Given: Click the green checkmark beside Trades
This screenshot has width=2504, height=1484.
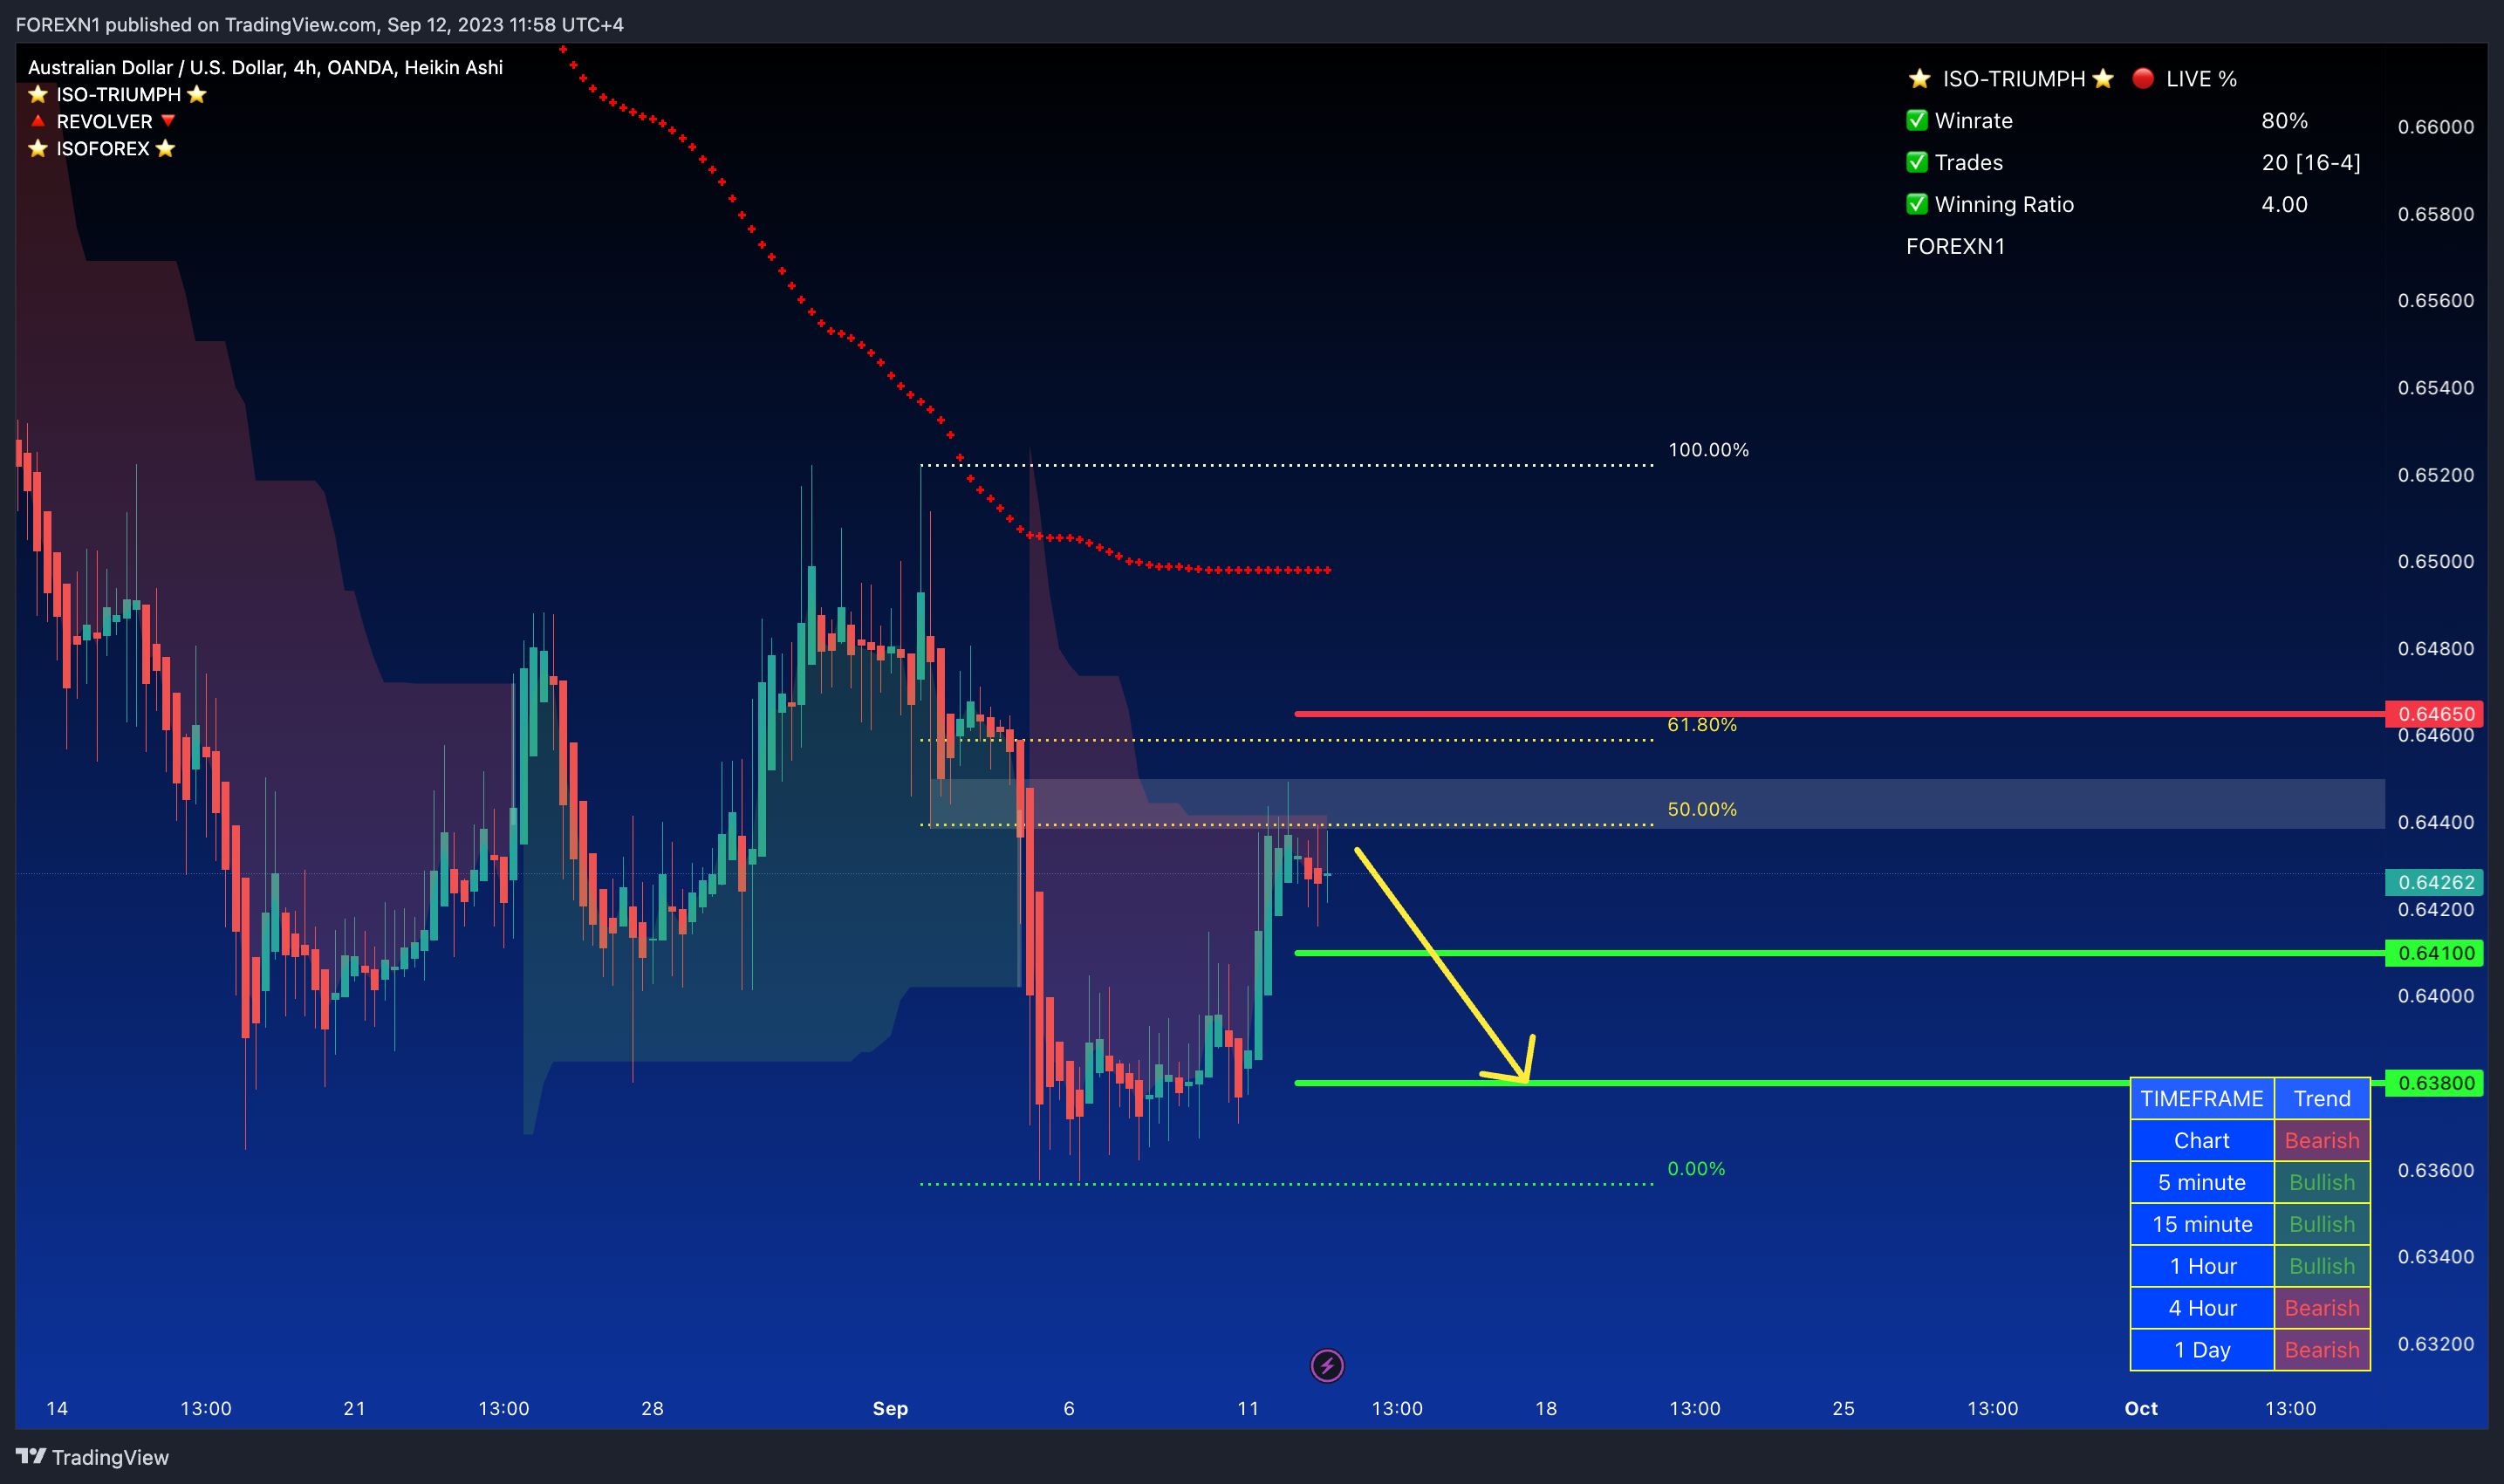Looking at the screenshot, I should tap(1916, 162).
